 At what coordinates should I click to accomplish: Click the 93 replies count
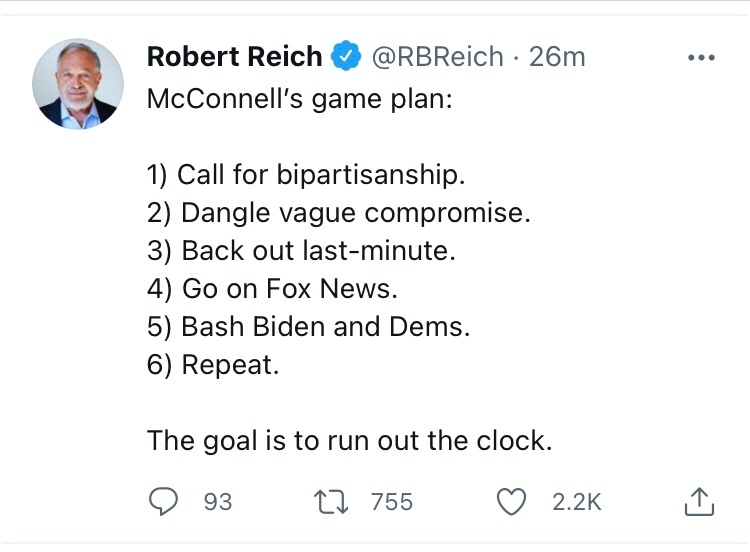tap(217, 501)
